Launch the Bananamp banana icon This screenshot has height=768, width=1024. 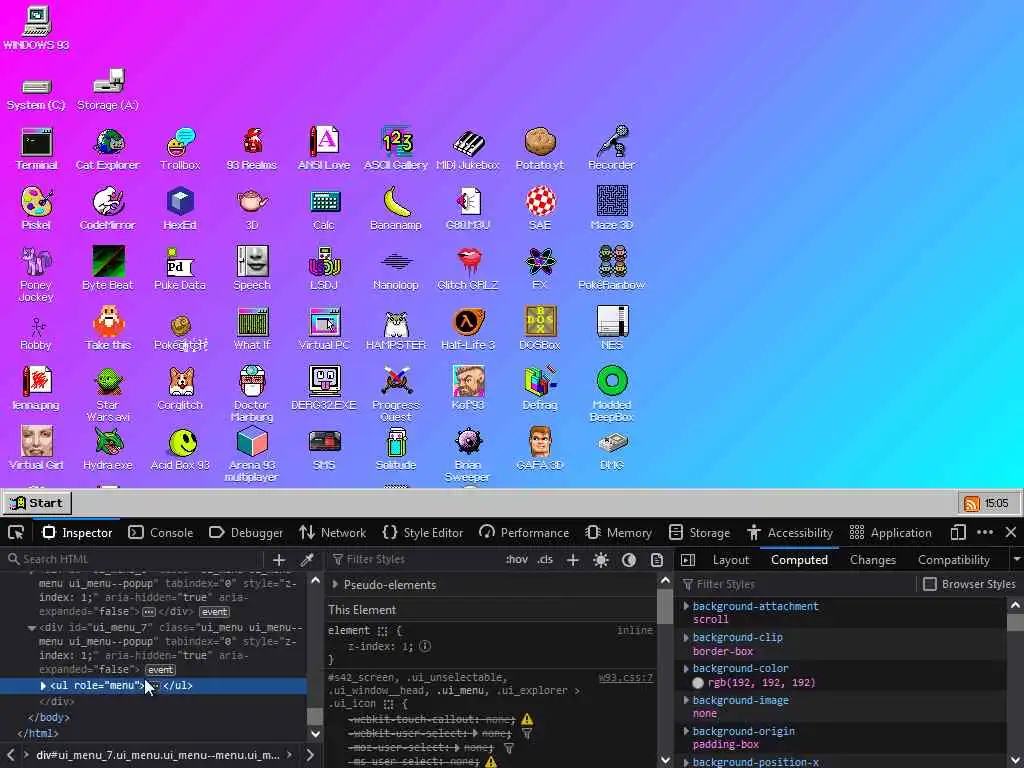396,209
